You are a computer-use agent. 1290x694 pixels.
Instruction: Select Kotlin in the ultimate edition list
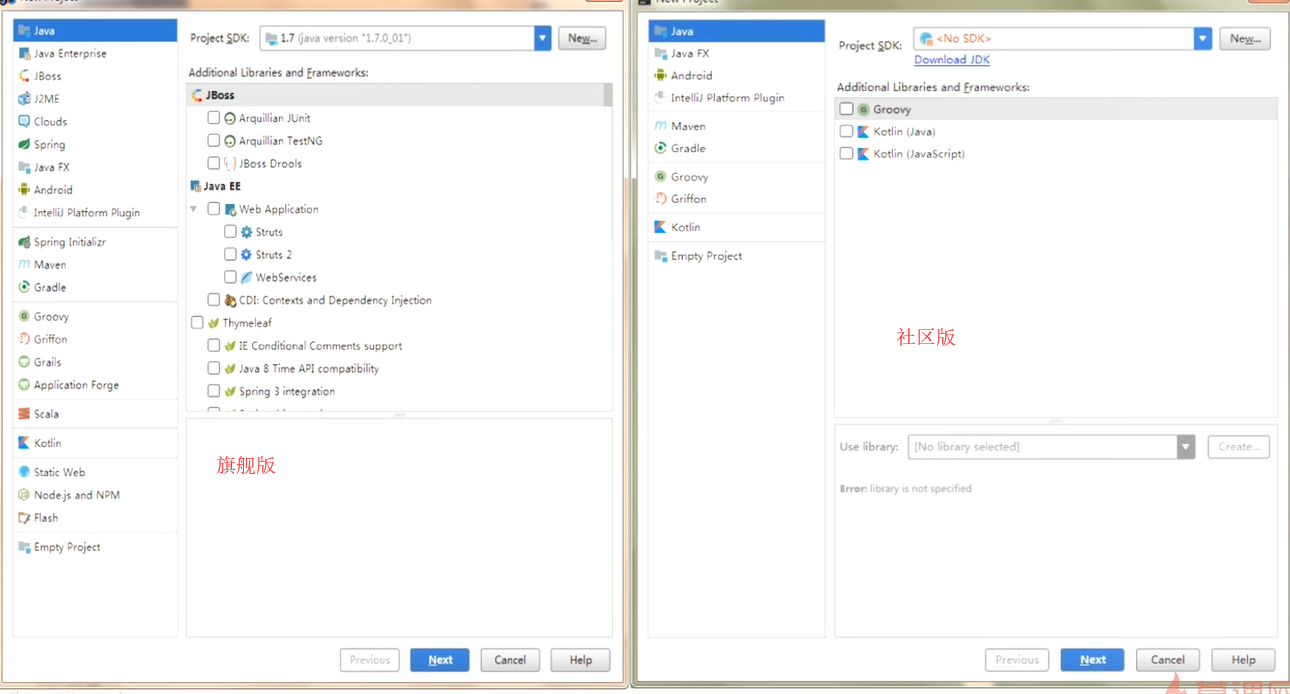[x=47, y=443]
